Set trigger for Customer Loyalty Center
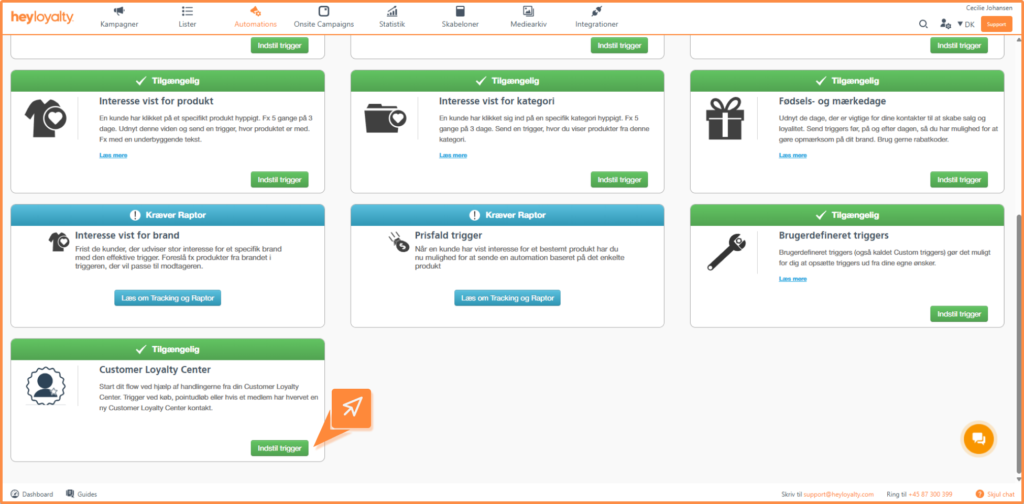Image resolution: width=1024 pixels, height=504 pixels. coord(279,448)
